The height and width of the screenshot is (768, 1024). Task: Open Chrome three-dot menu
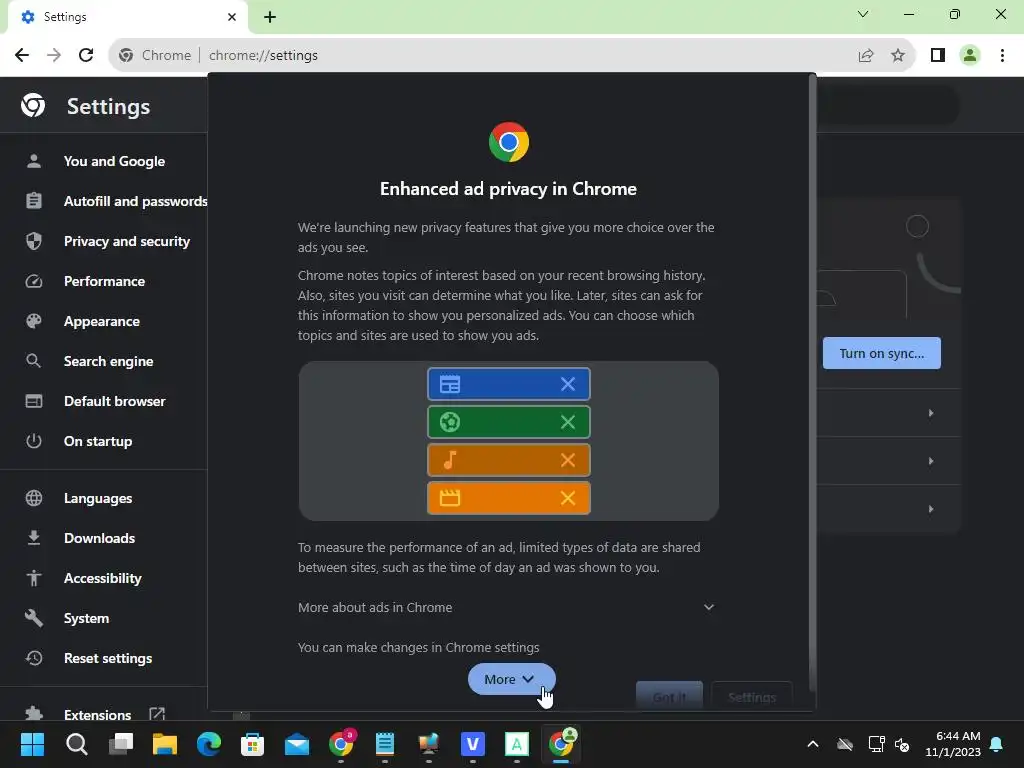pyautogui.click(x=1002, y=56)
